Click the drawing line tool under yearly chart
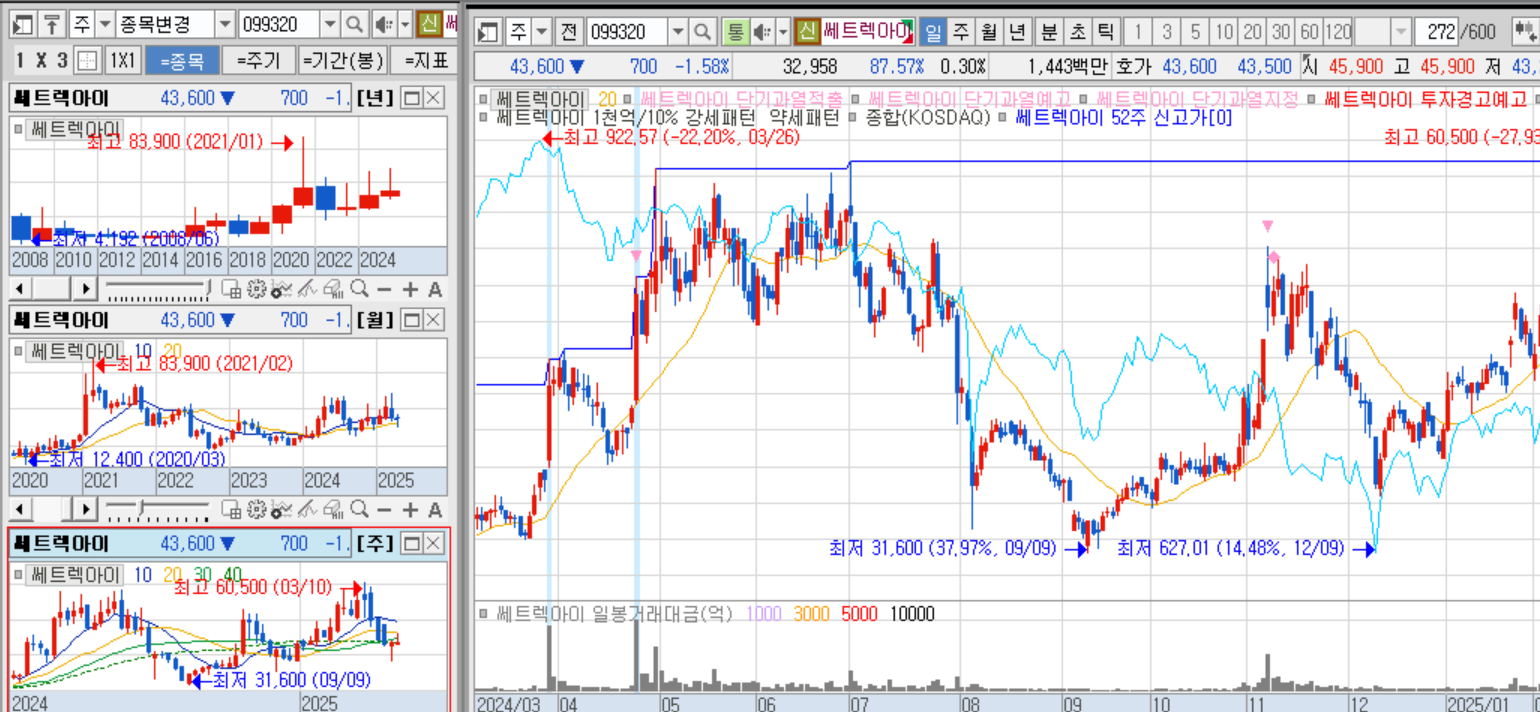Image resolution: width=1540 pixels, height=712 pixels. click(x=307, y=289)
